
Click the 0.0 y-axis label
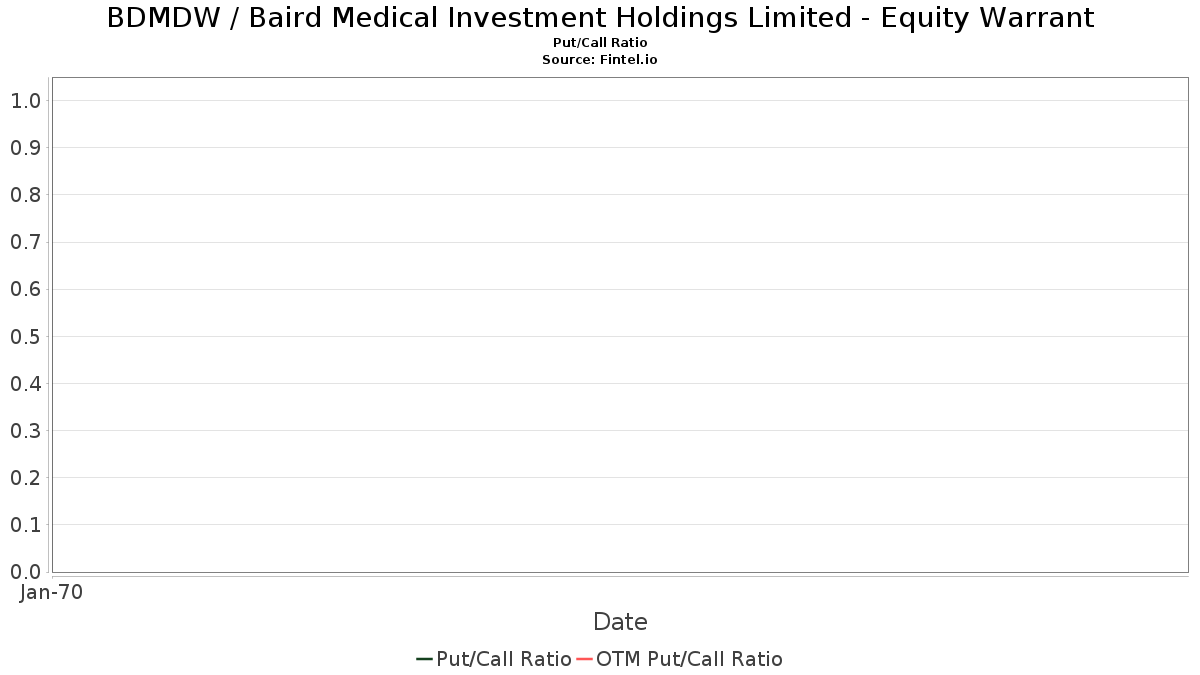(25, 572)
